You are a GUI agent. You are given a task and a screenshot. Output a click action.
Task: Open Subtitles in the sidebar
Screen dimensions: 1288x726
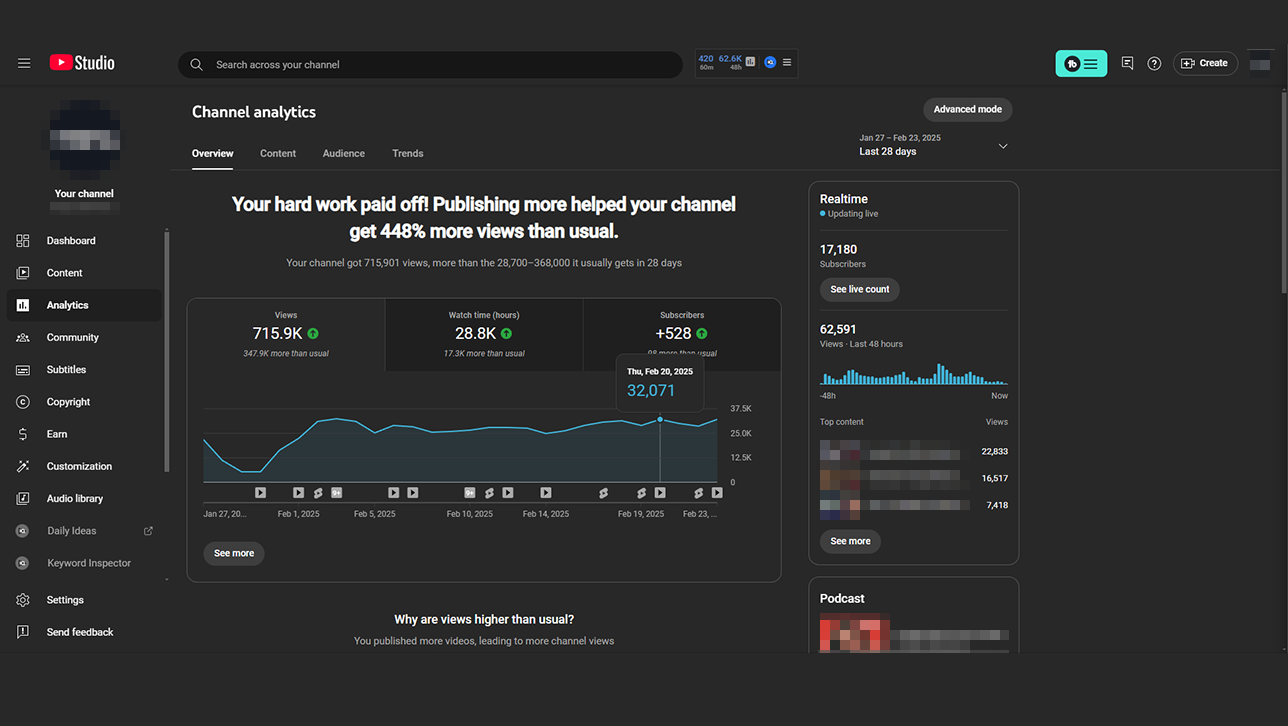tap(84, 370)
